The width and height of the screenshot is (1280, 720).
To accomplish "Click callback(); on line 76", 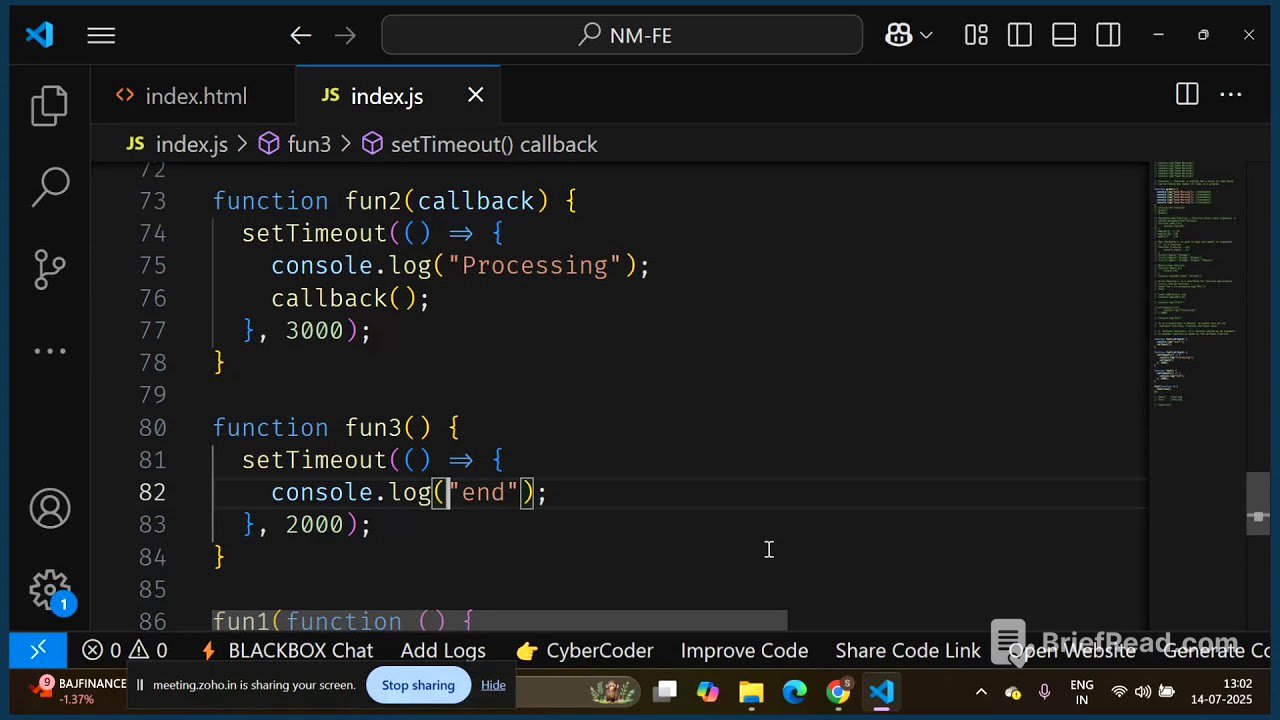I will tap(350, 298).
